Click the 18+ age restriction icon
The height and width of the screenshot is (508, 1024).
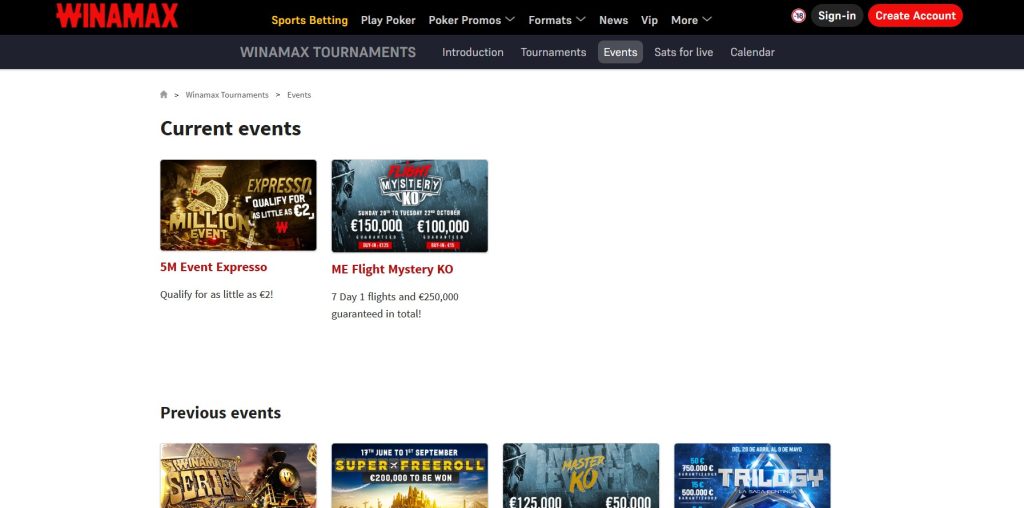(x=798, y=16)
